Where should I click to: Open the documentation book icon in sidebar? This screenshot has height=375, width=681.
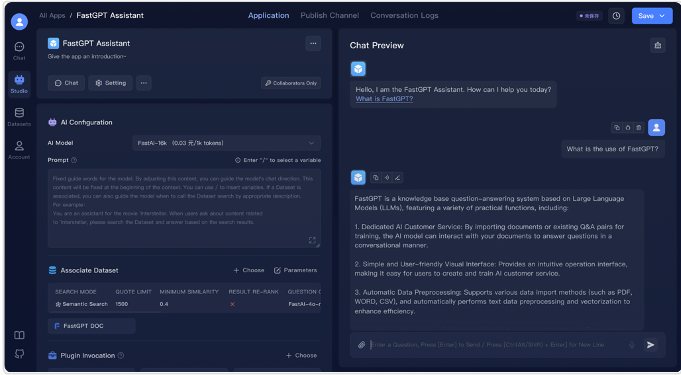pyautogui.click(x=19, y=335)
